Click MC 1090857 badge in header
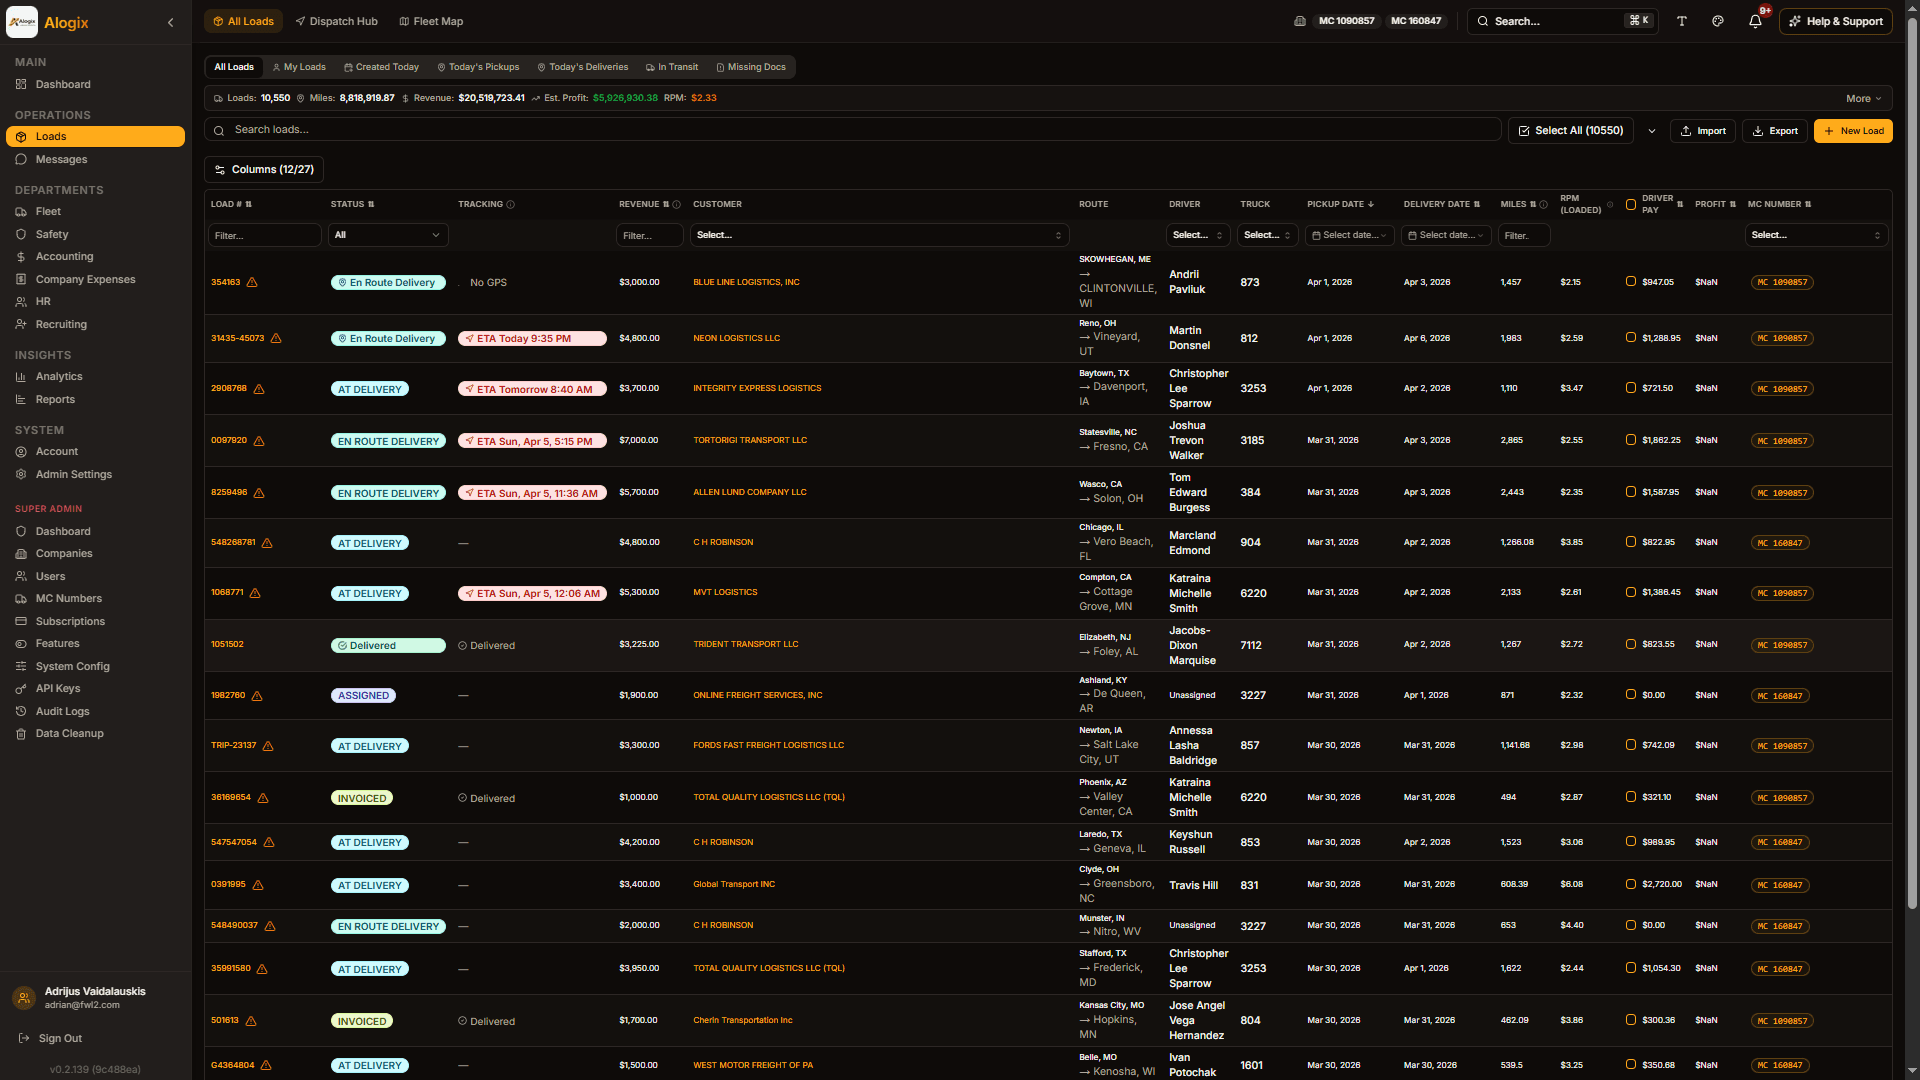The height and width of the screenshot is (1080, 1920). click(x=1346, y=21)
